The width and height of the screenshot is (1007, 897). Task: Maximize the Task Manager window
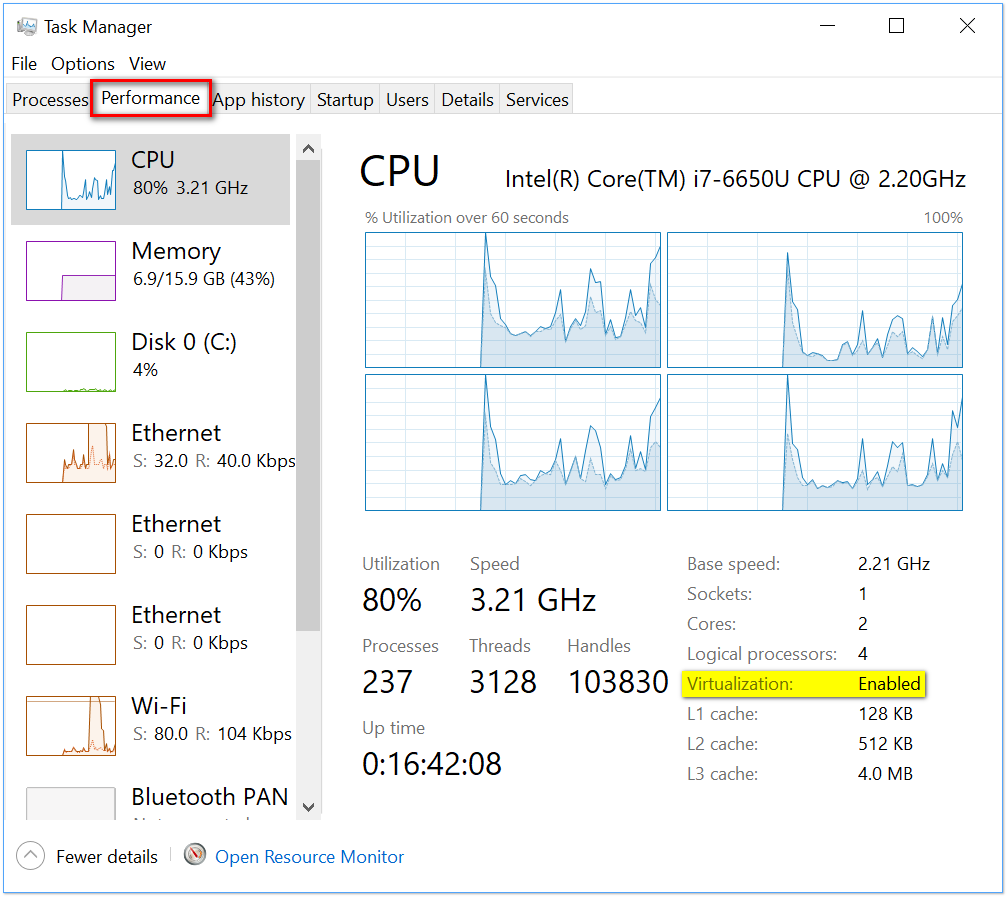click(897, 26)
